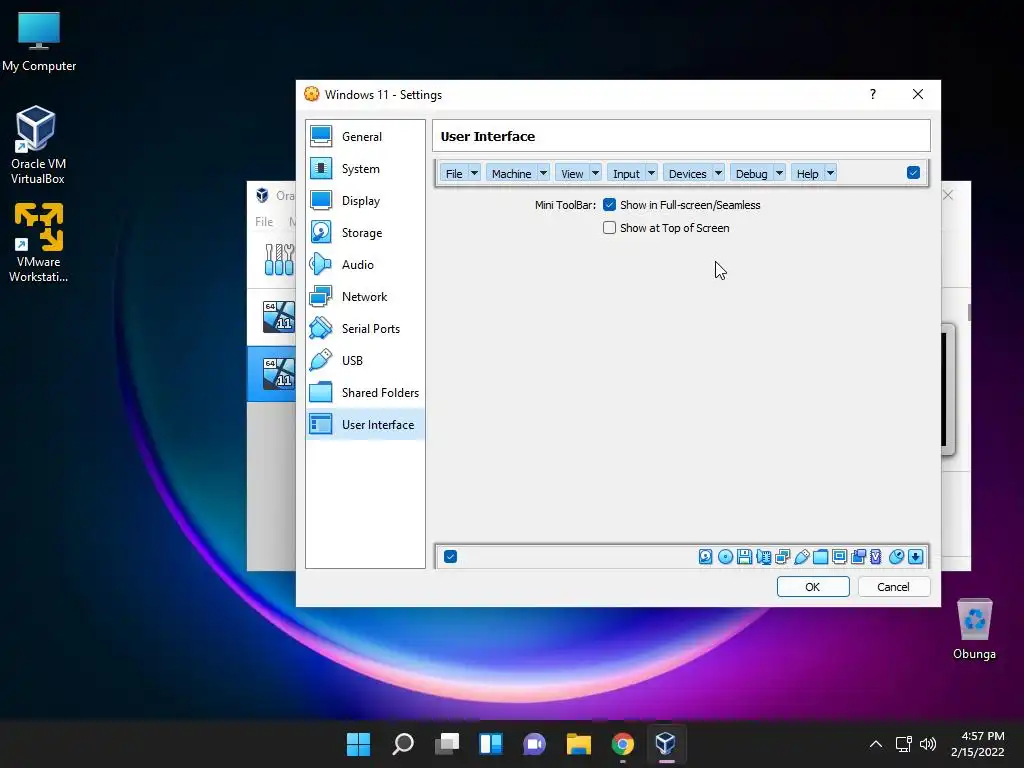Screen dimensions: 1024x768
Task: Click the tools icon in VirtualBox Manager
Action: click(280, 259)
